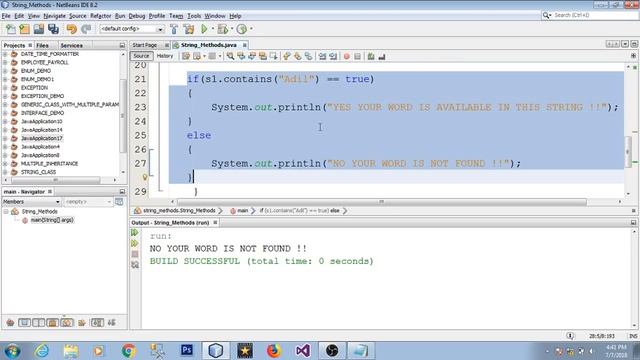Open the Debug menu

point(137,16)
